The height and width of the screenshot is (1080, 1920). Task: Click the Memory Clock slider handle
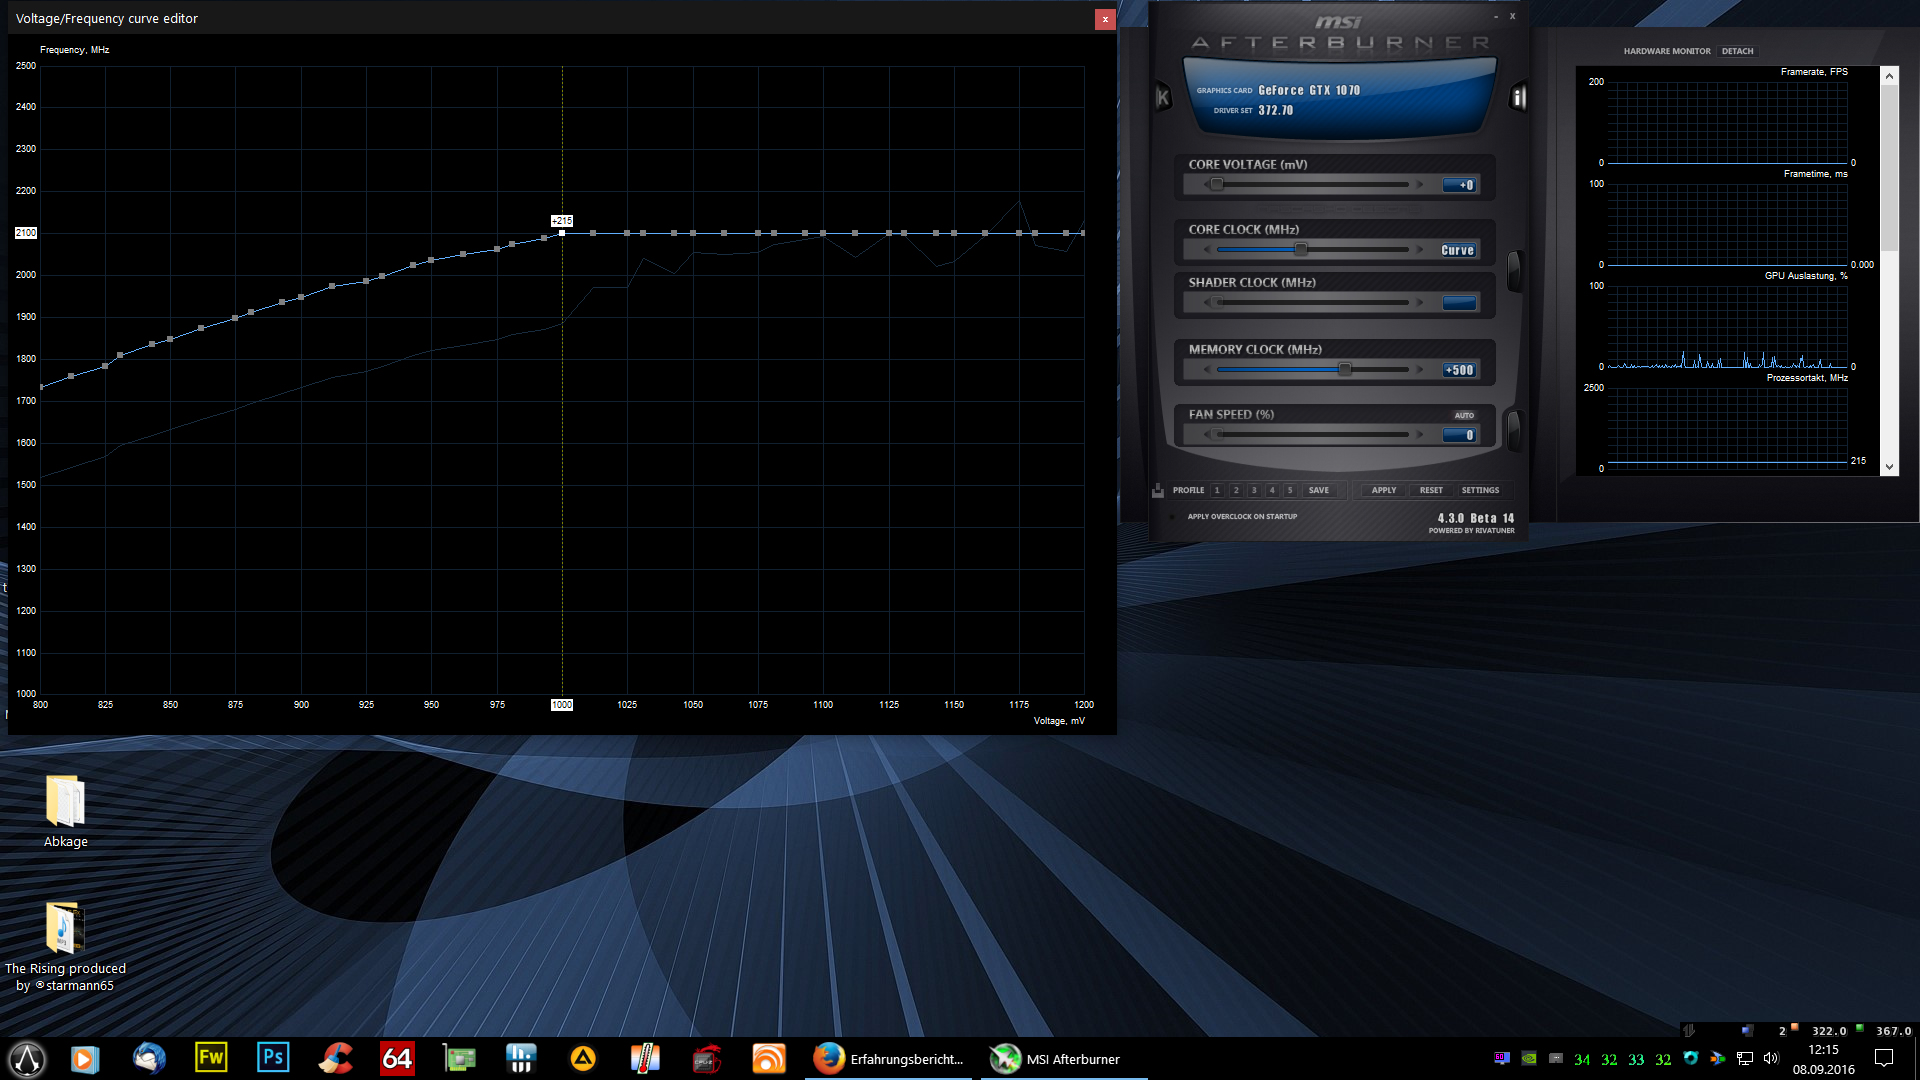[1345, 370]
